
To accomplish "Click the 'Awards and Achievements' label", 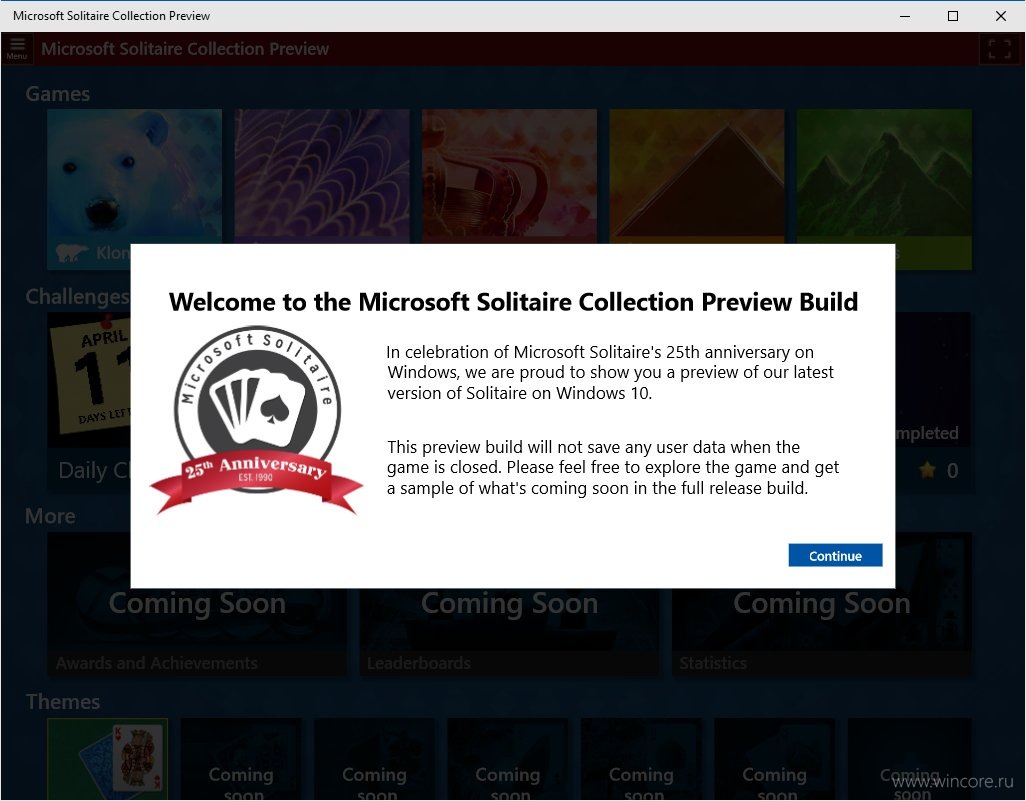I will click(x=156, y=663).
